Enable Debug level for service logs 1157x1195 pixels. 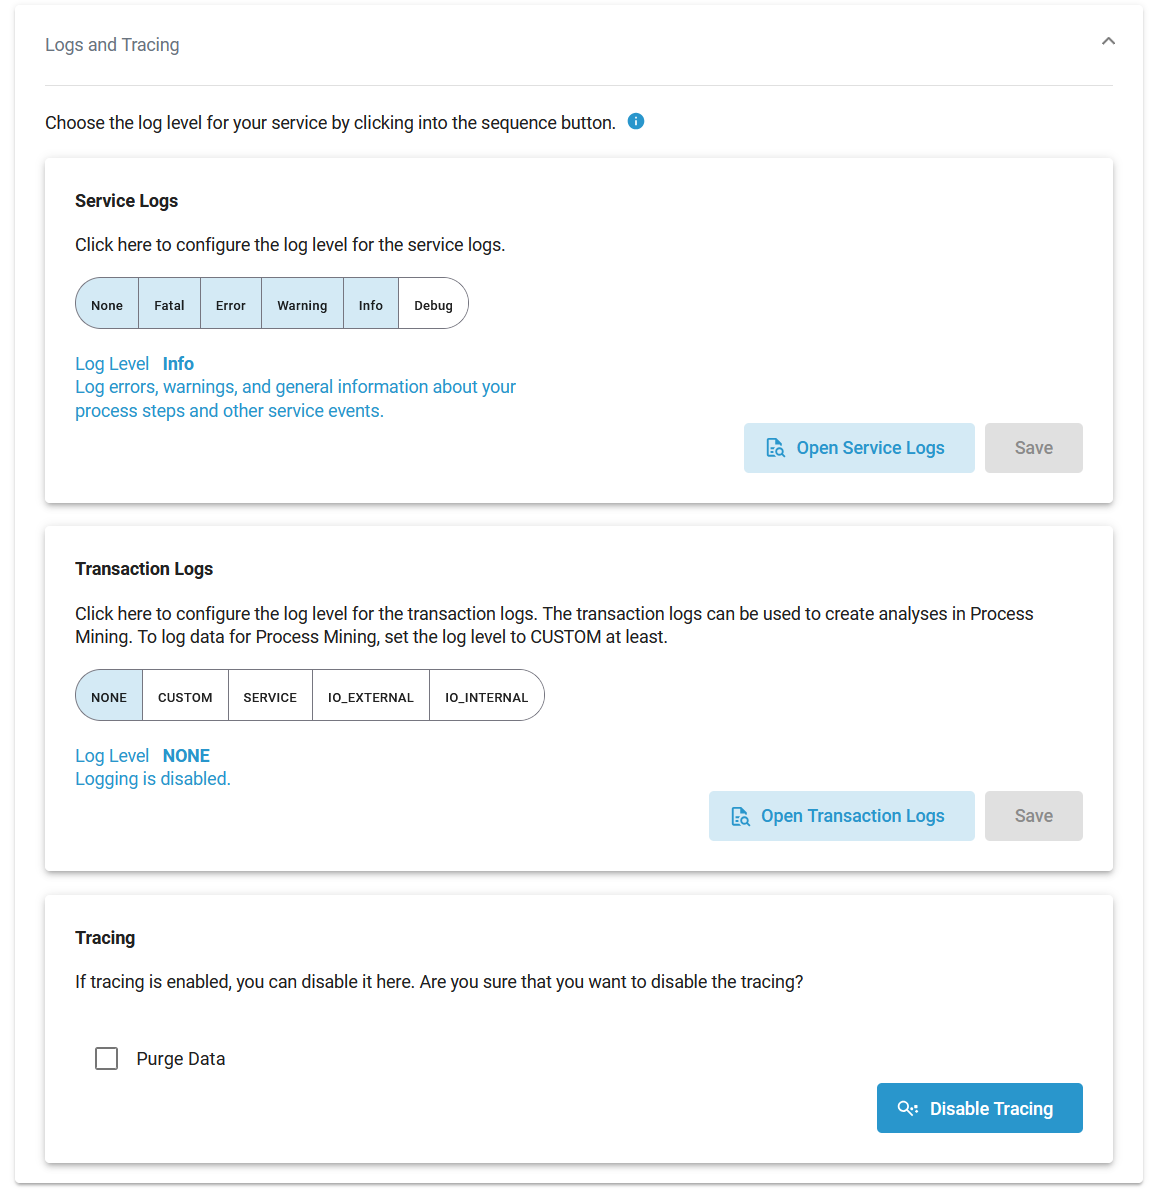click(433, 305)
